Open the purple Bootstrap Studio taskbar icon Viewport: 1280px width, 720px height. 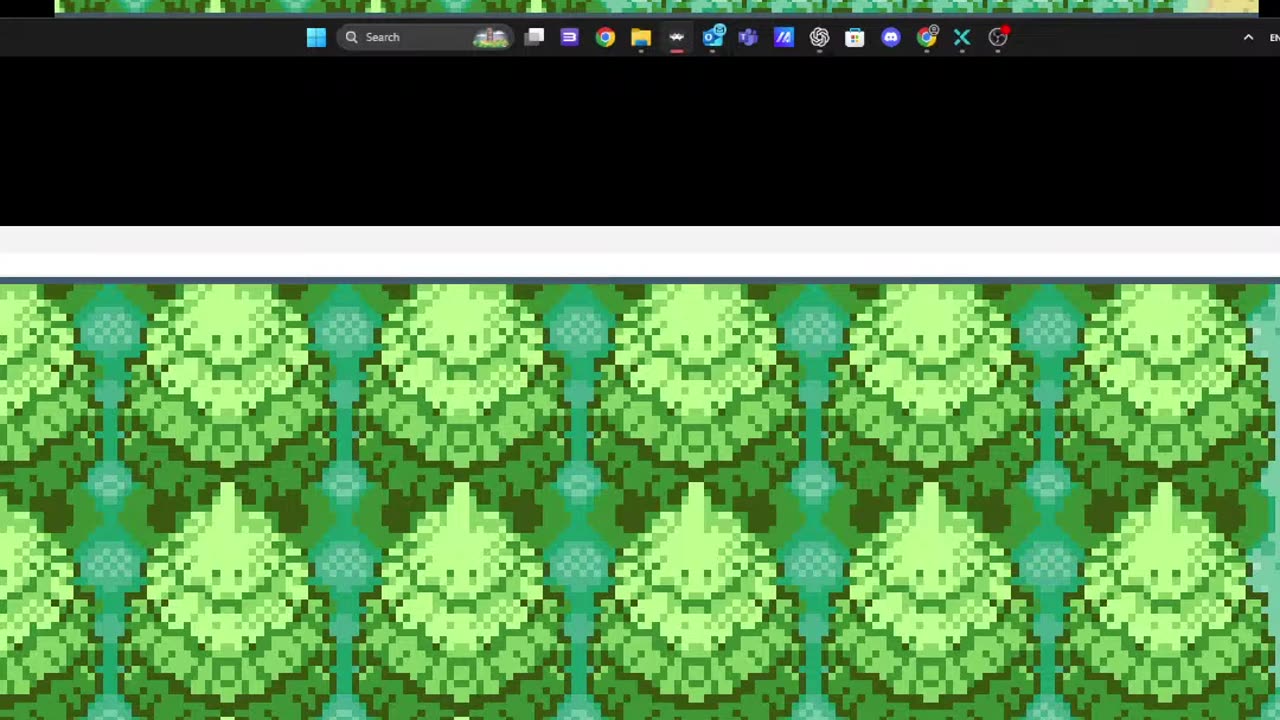coord(569,37)
